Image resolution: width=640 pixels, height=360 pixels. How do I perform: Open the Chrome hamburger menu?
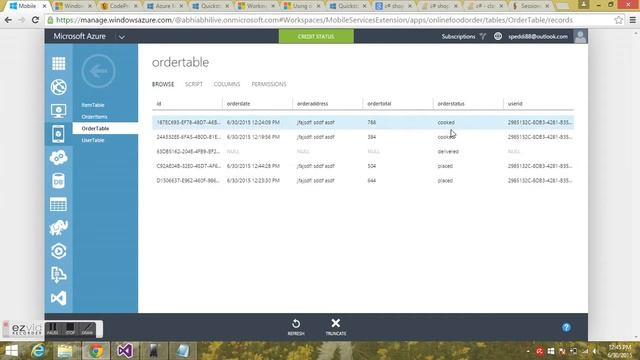pos(633,20)
